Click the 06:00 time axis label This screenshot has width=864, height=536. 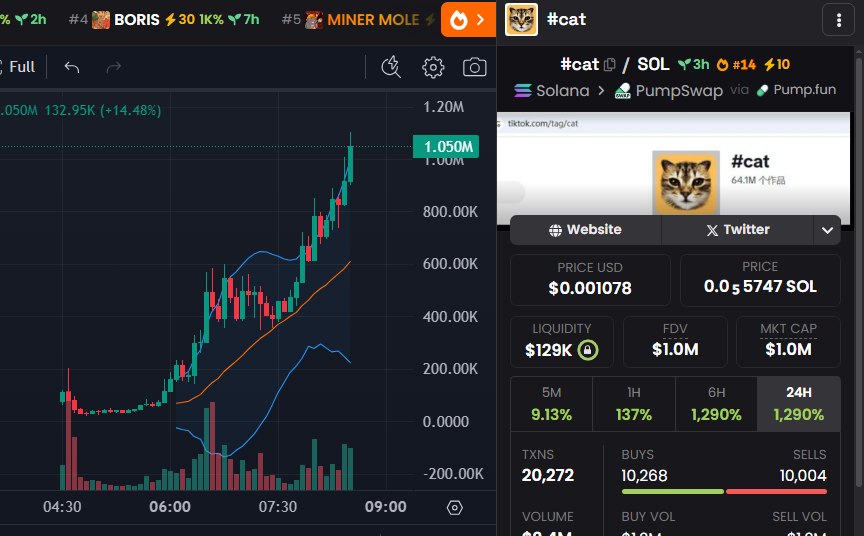[170, 507]
